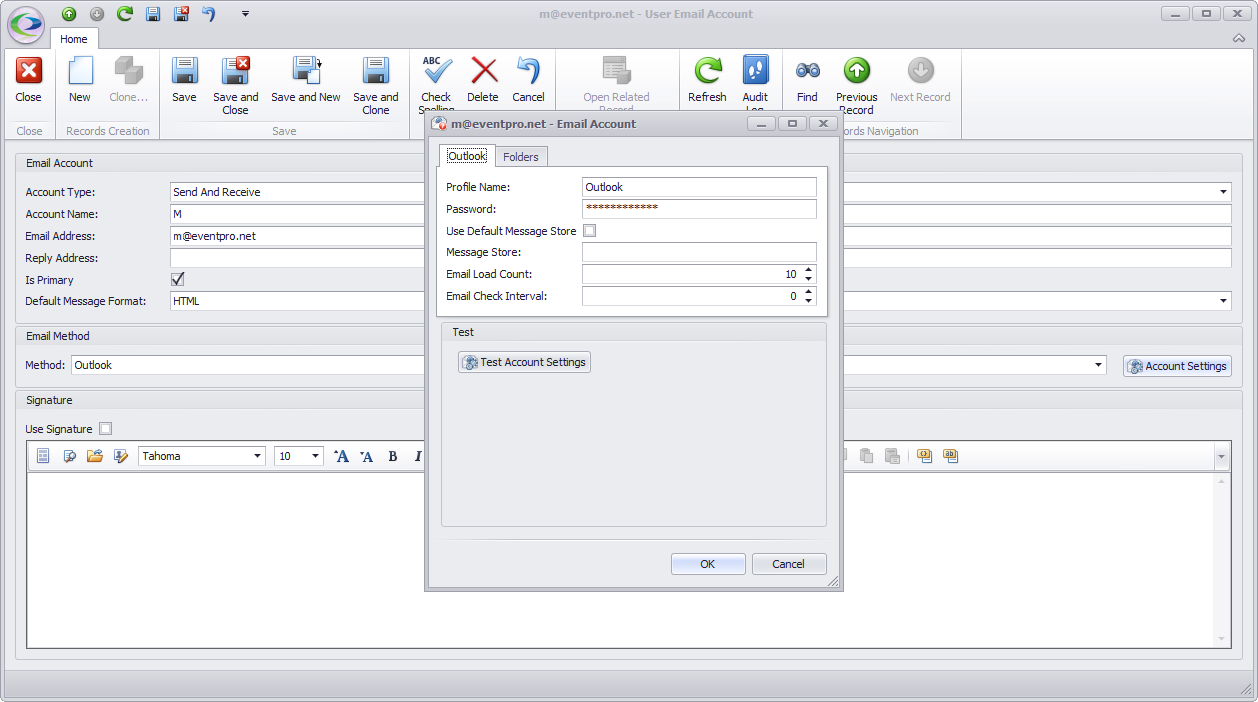Click the Find binoculars icon
The width and height of the screenshot is (1258, 702).
808,72
